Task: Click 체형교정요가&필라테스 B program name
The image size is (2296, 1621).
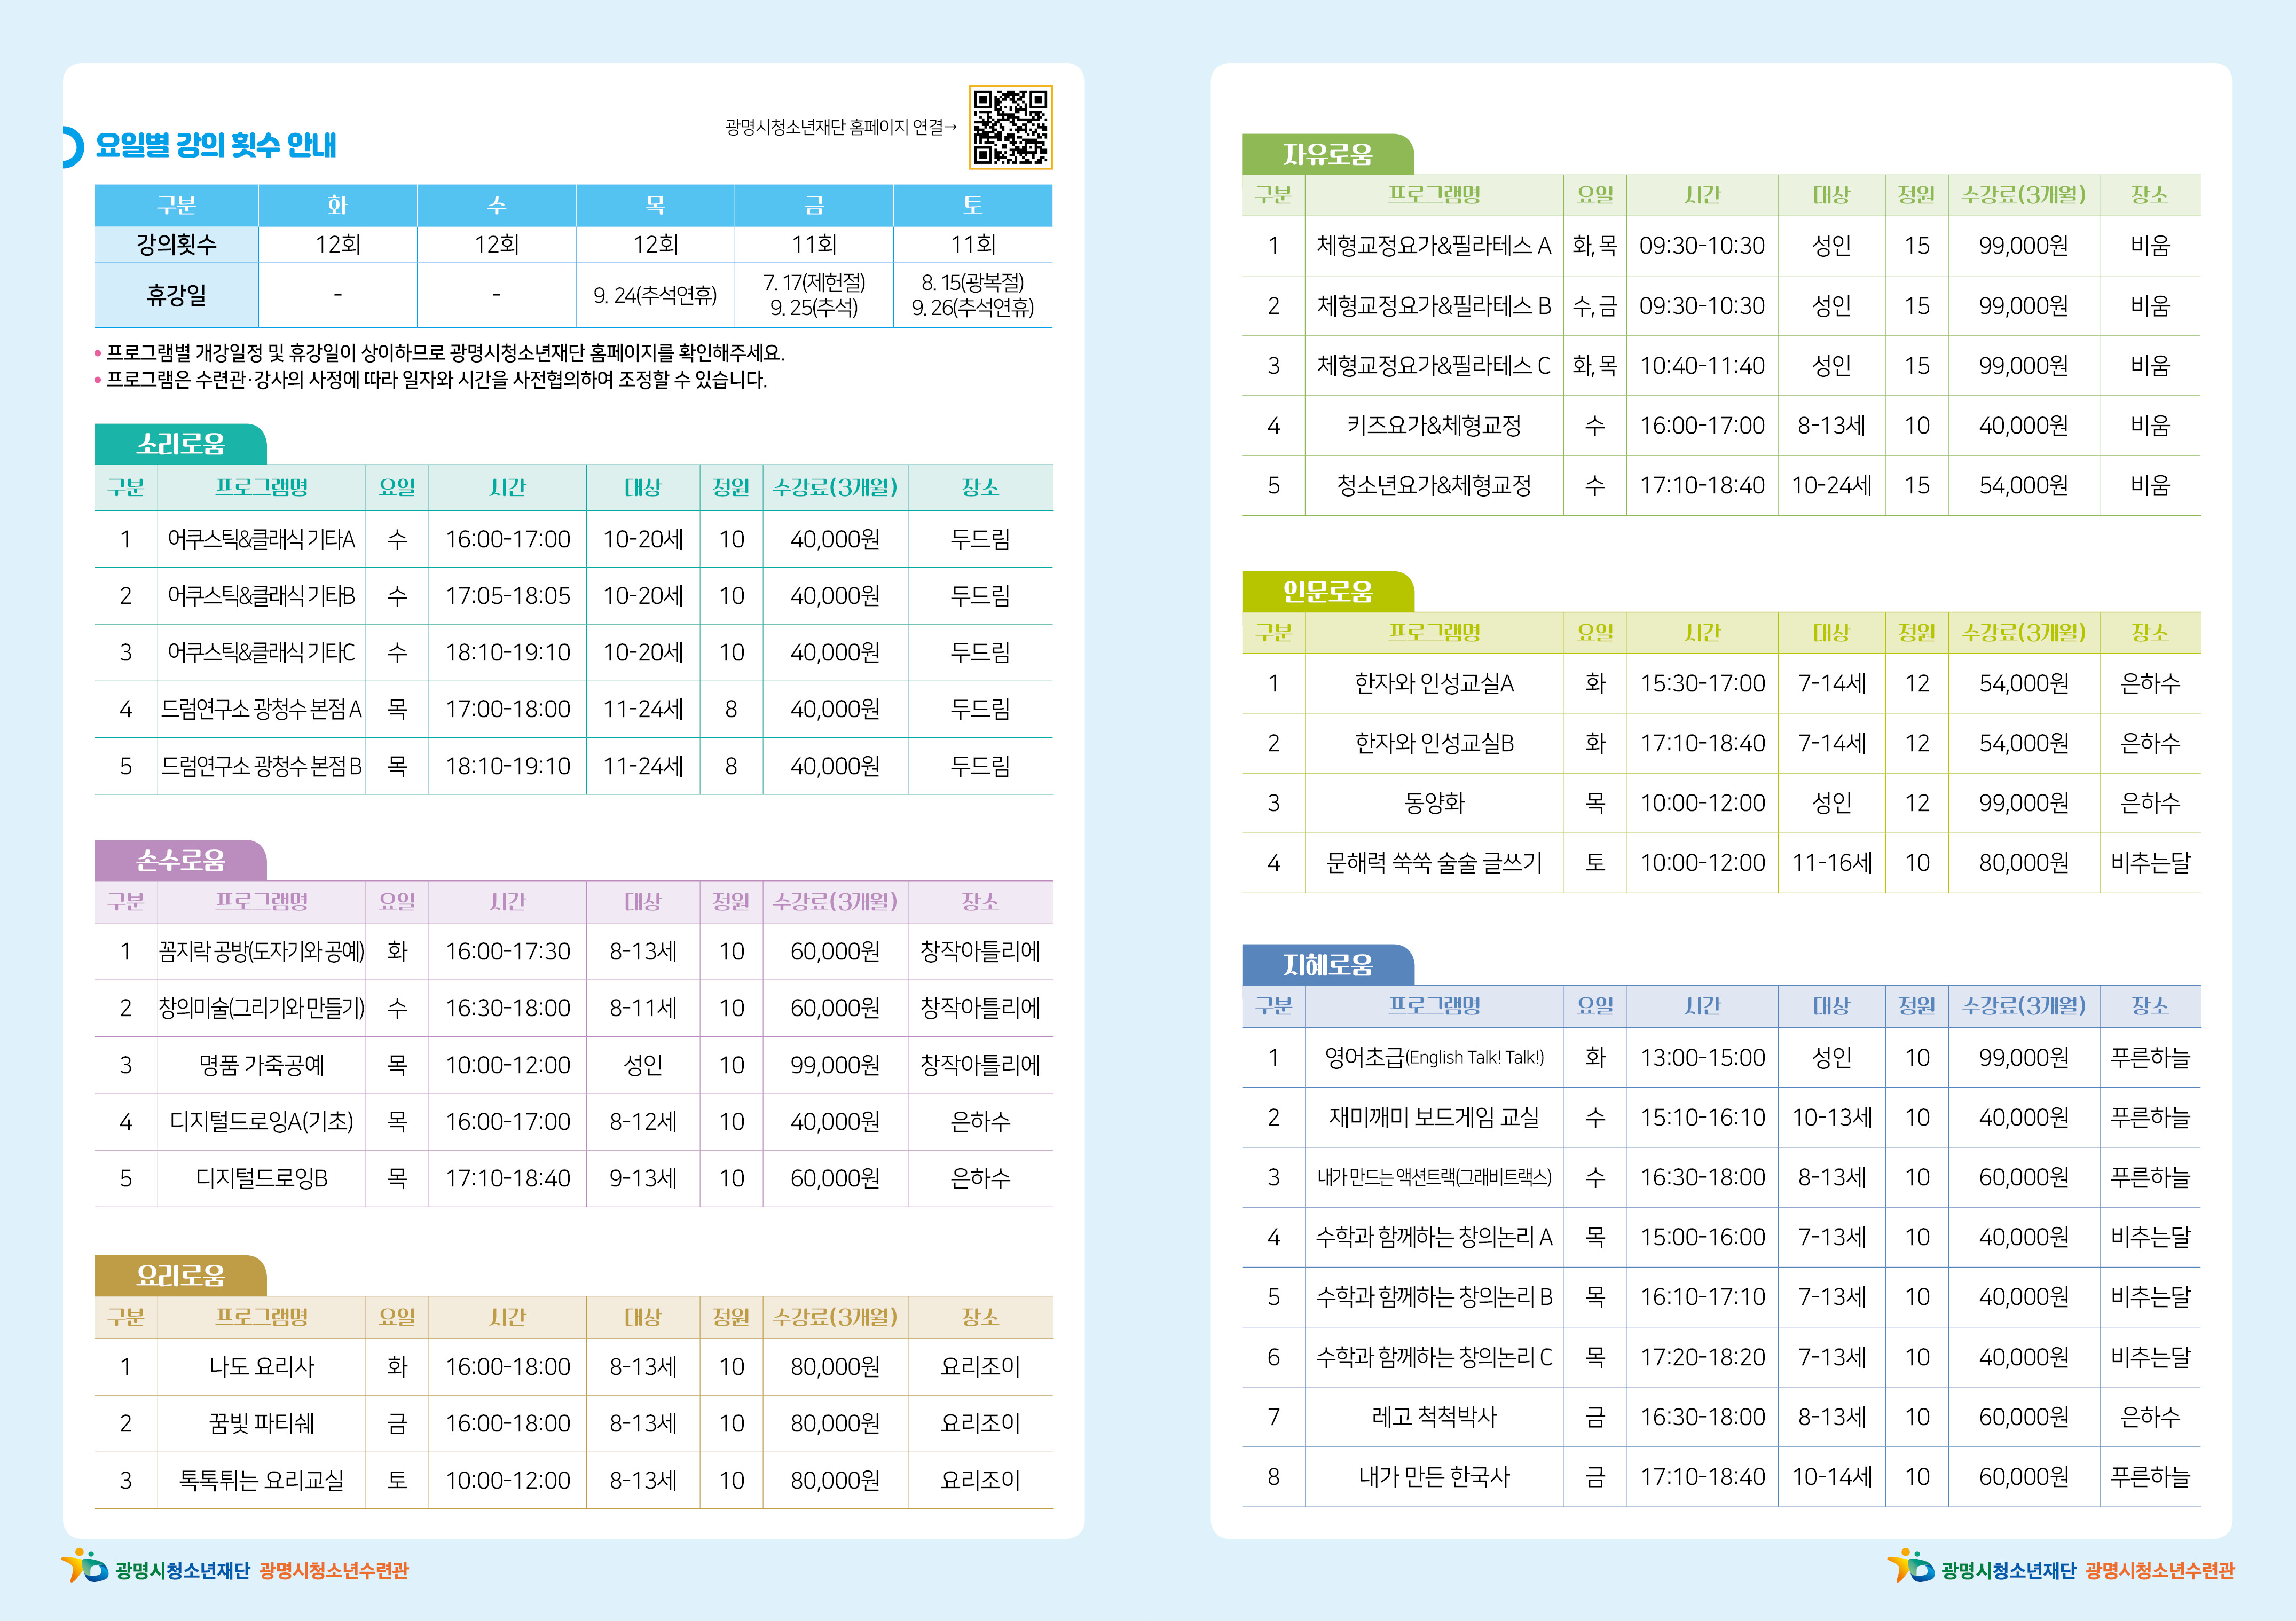Action: tap(1434, 306)
